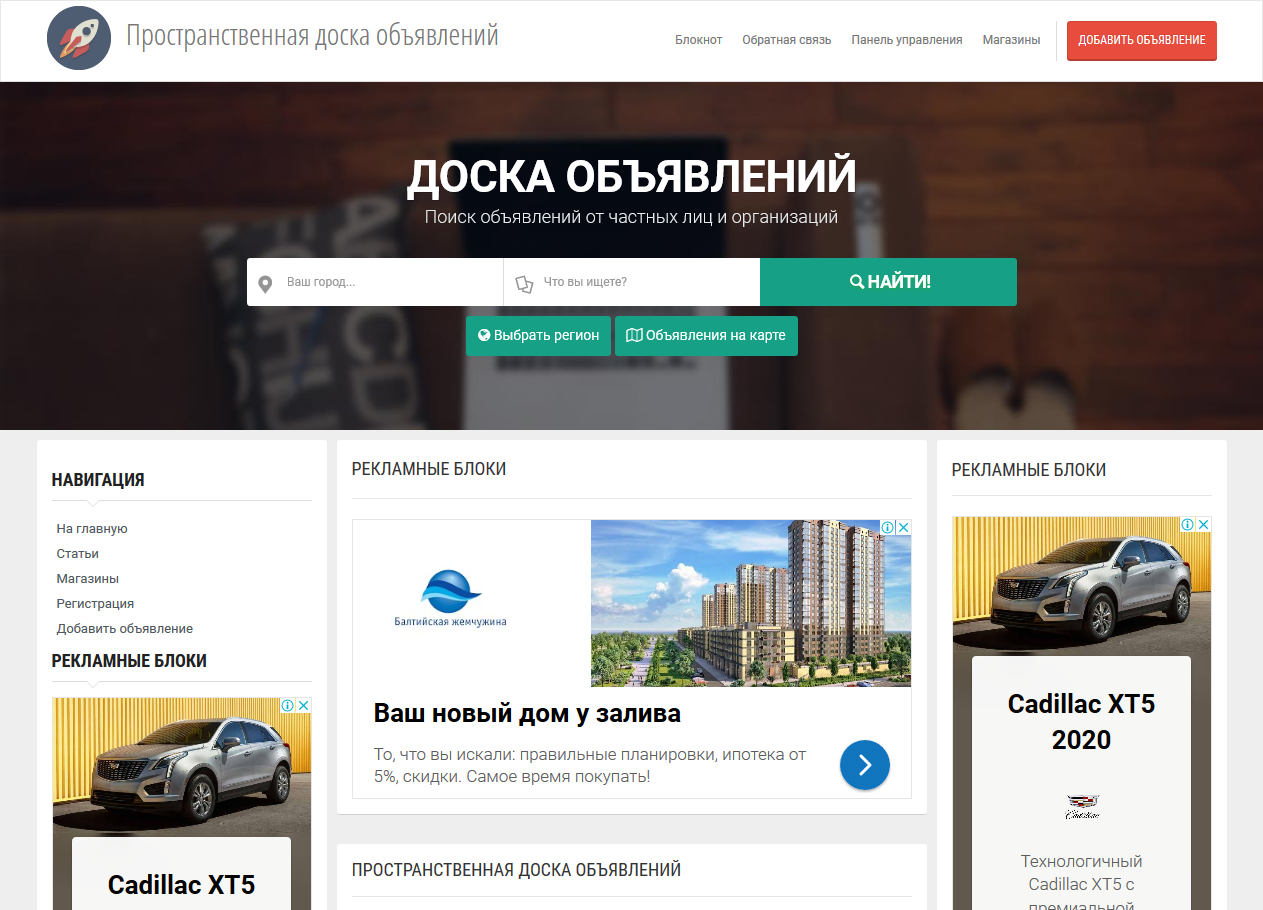Image resolution: width=1263 pixels, height=910 pixels.
Task: Click the tags icon in search field
Action: (x=524, y=283)
